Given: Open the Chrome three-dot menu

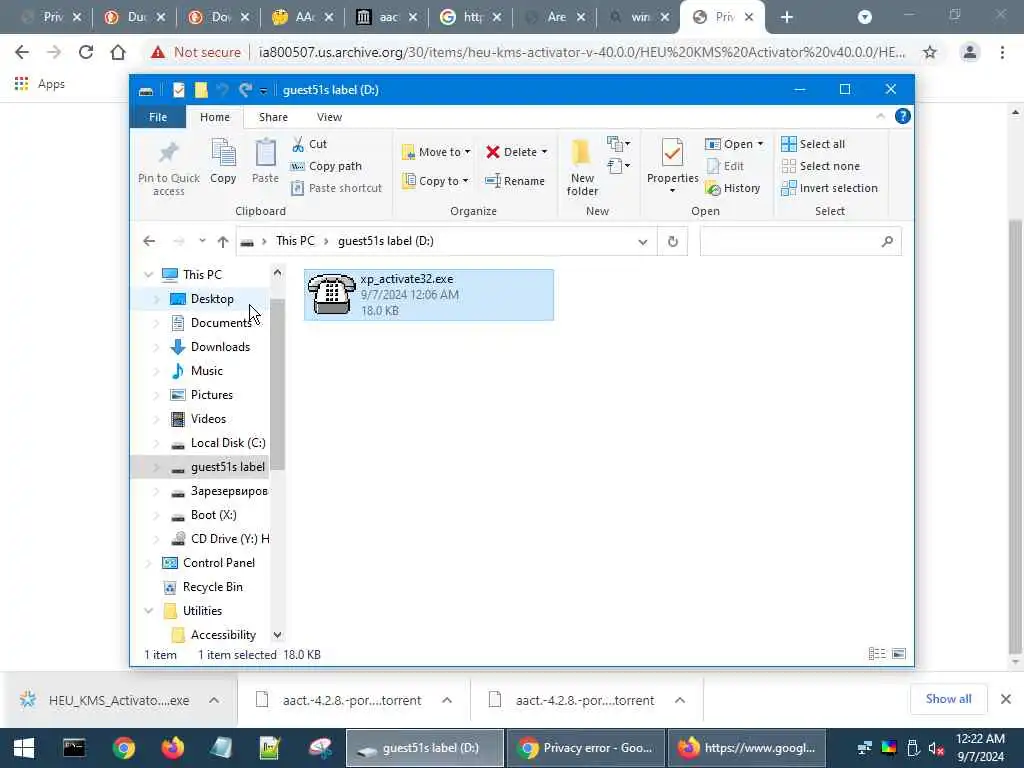Looking at the screenshot, I should (x=1002, y=52).
